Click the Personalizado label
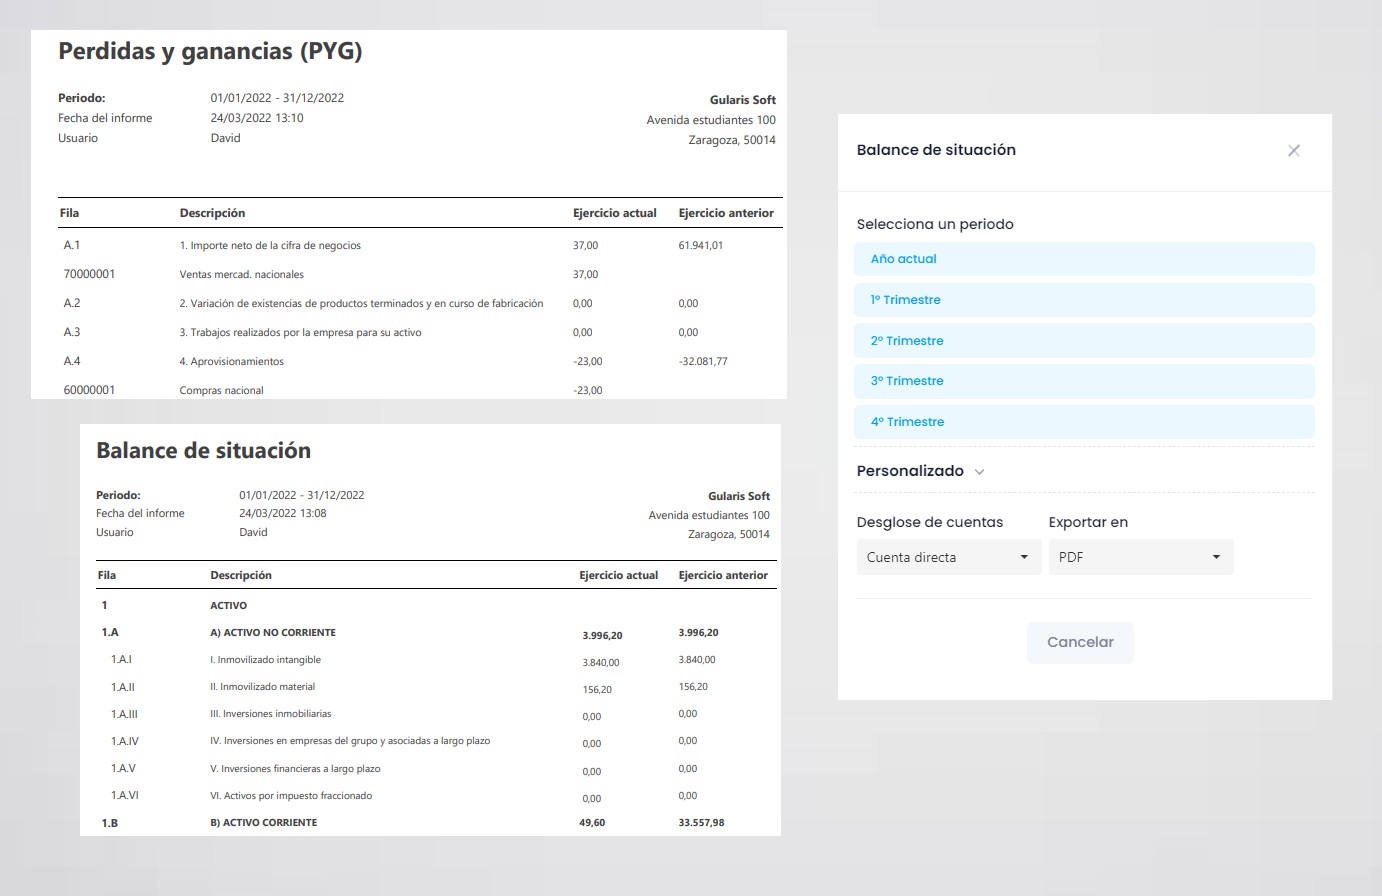The image size is (1382, 896). coord(910,471)
